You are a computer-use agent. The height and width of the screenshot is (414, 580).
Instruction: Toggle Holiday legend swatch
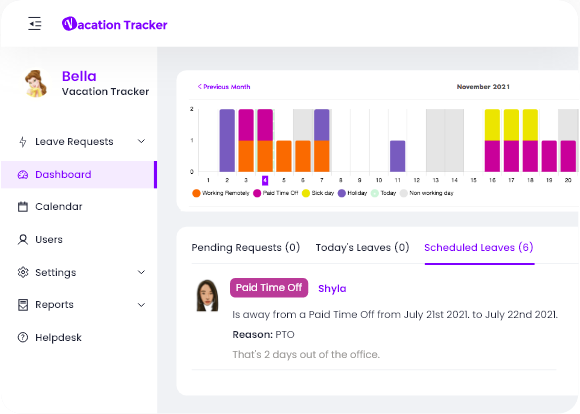pos(342,193)
